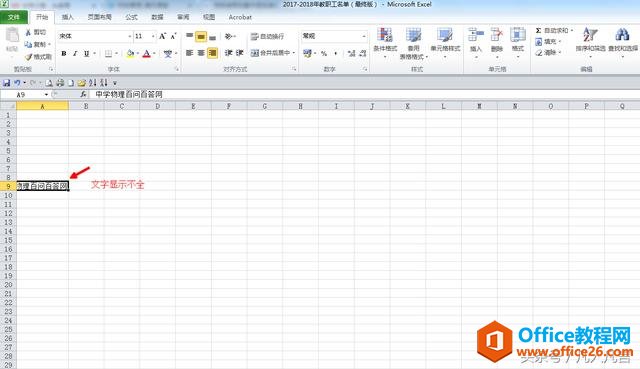The height and width of the screenshot is (369, 640).
Task: Open the font size 11 dropdown
Action: coord(153,36)
